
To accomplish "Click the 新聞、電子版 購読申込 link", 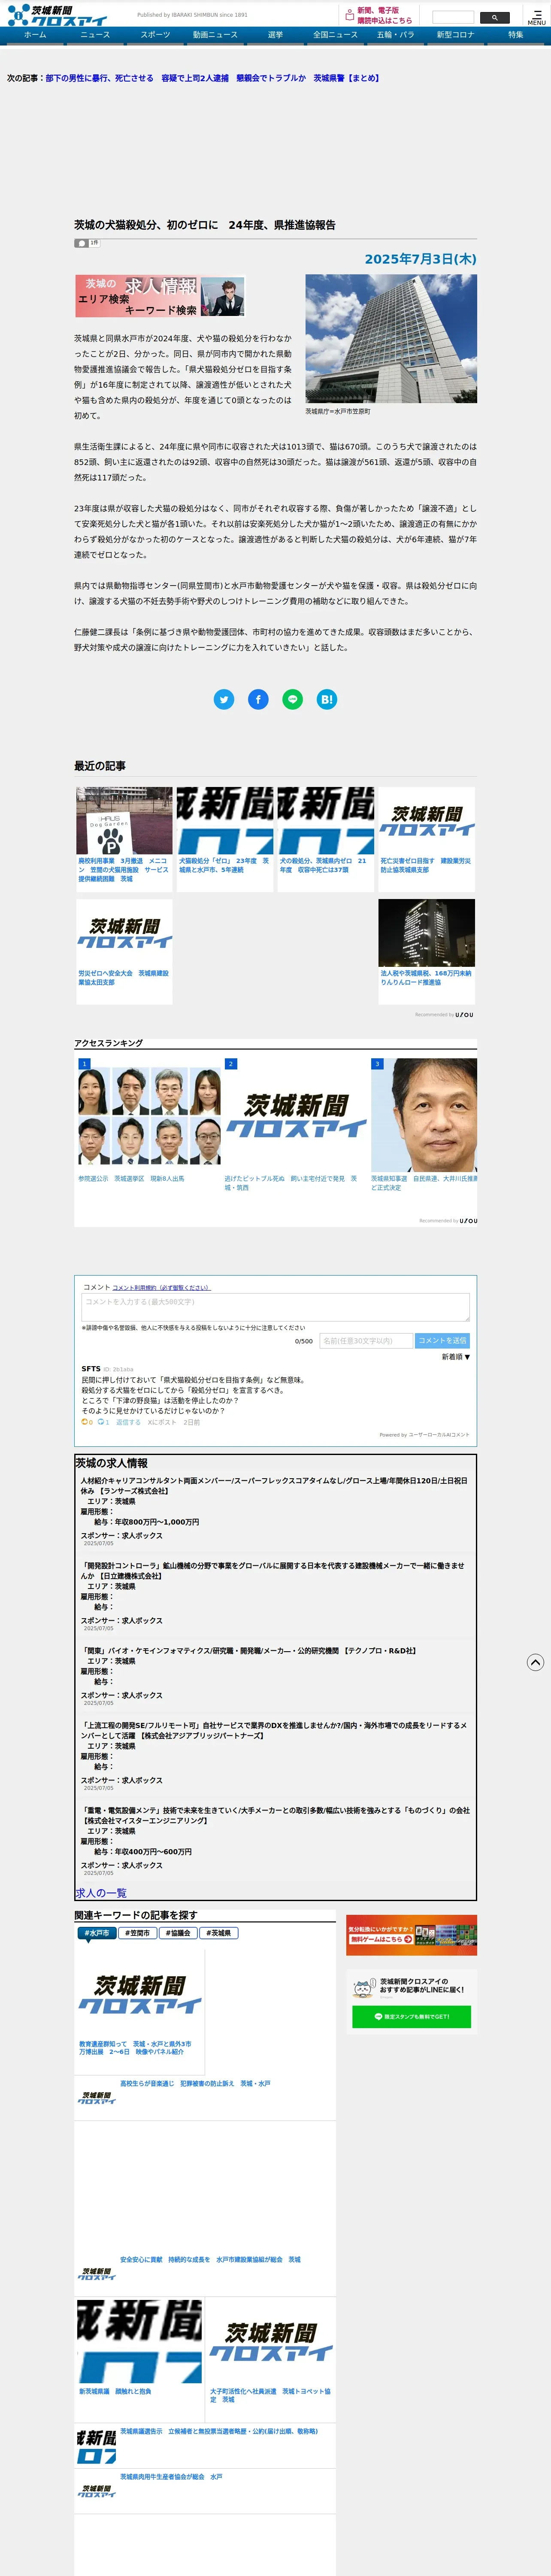I will click(x=384, y=15).
